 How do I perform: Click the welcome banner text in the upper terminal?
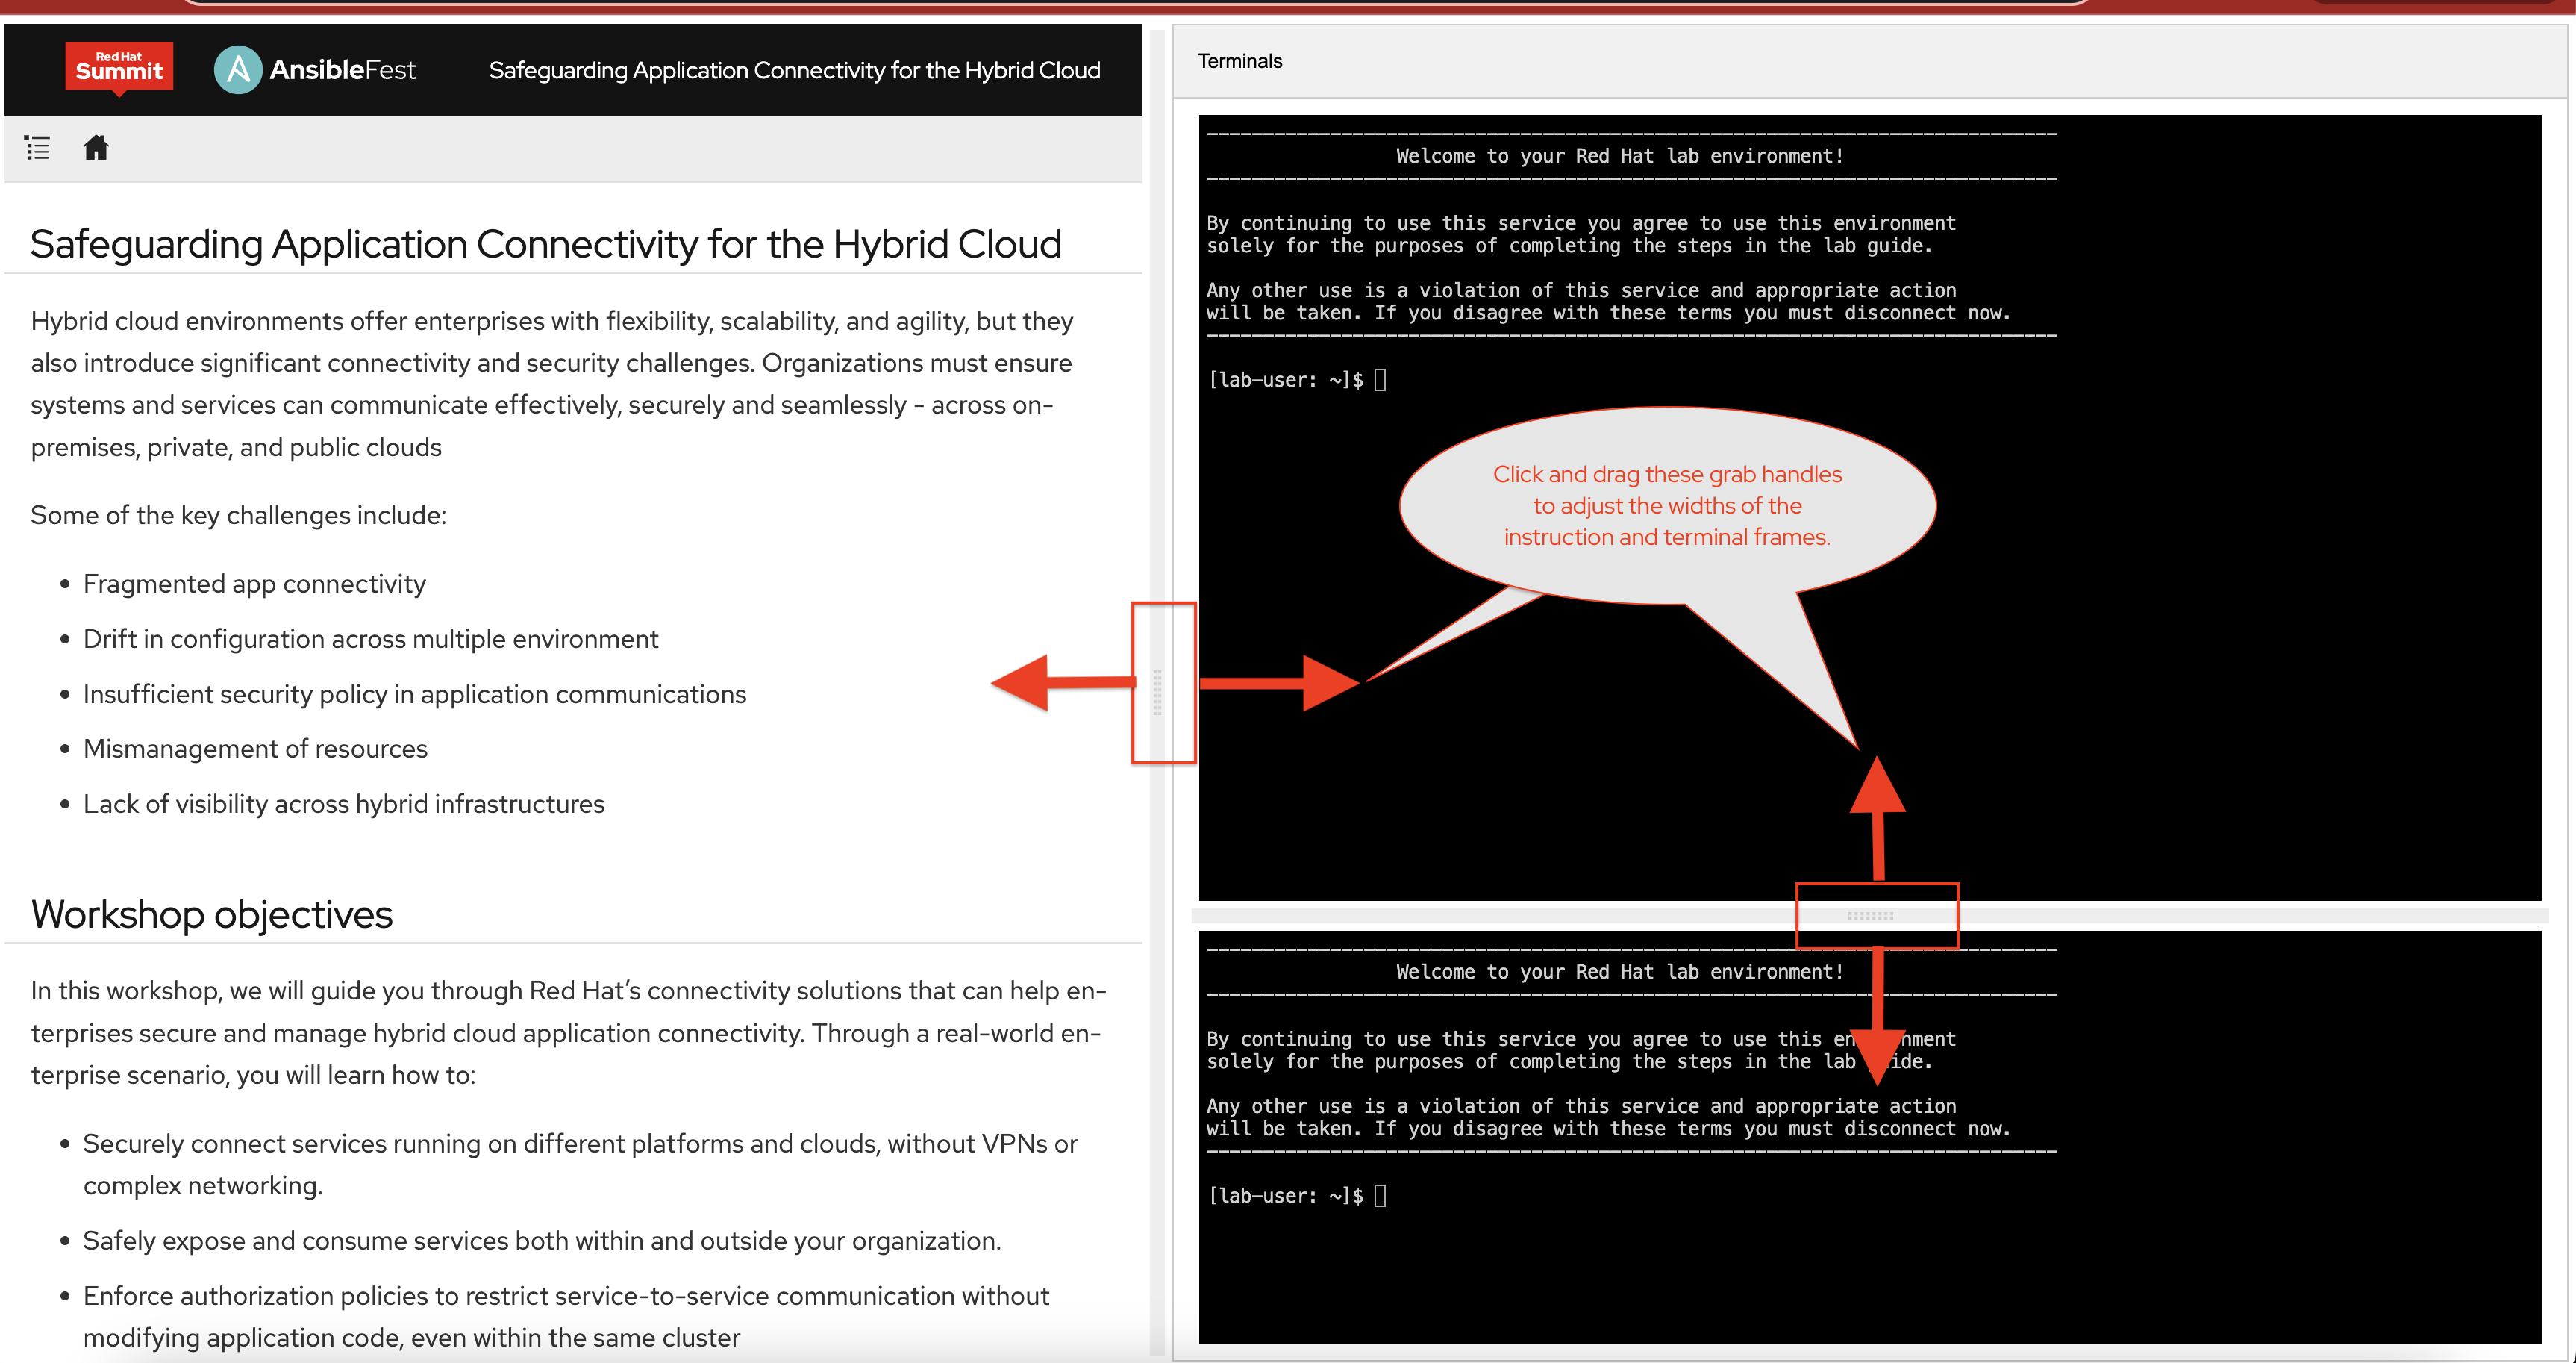point(1619,156)
